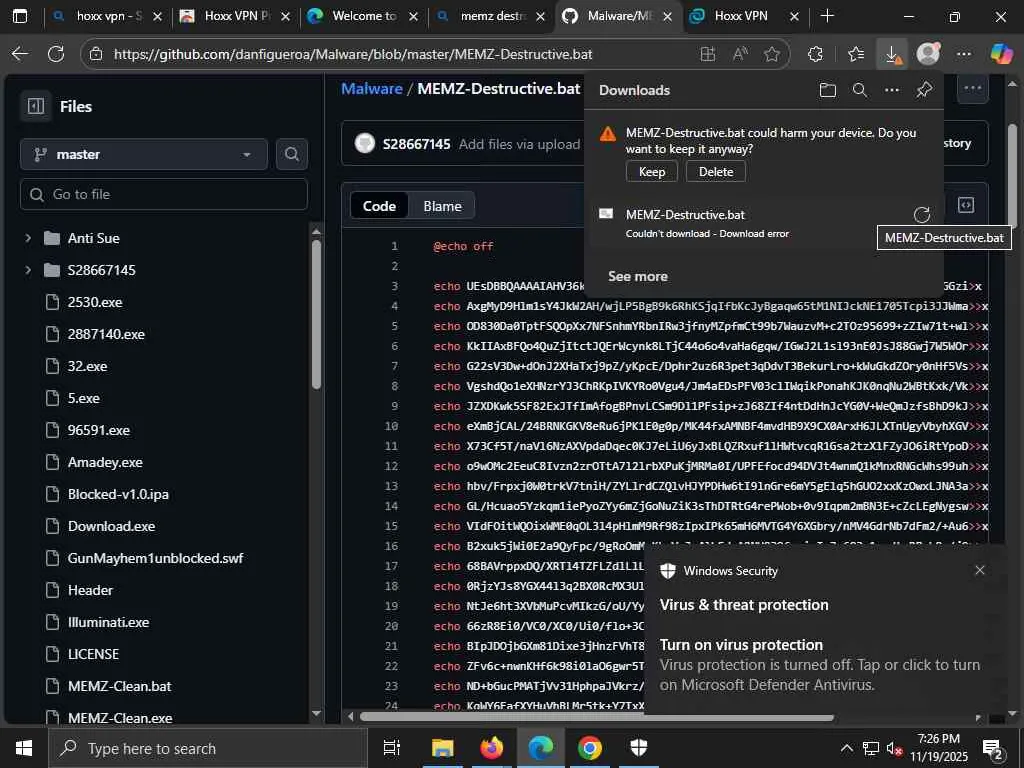The width and height of the screenshot is (1024, 768).
Task: Open the Favorites list icon
Action: (x=856, y=54)
